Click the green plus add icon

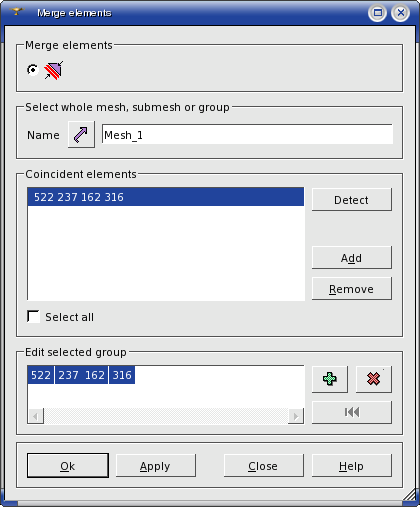[x=330, y=379]
